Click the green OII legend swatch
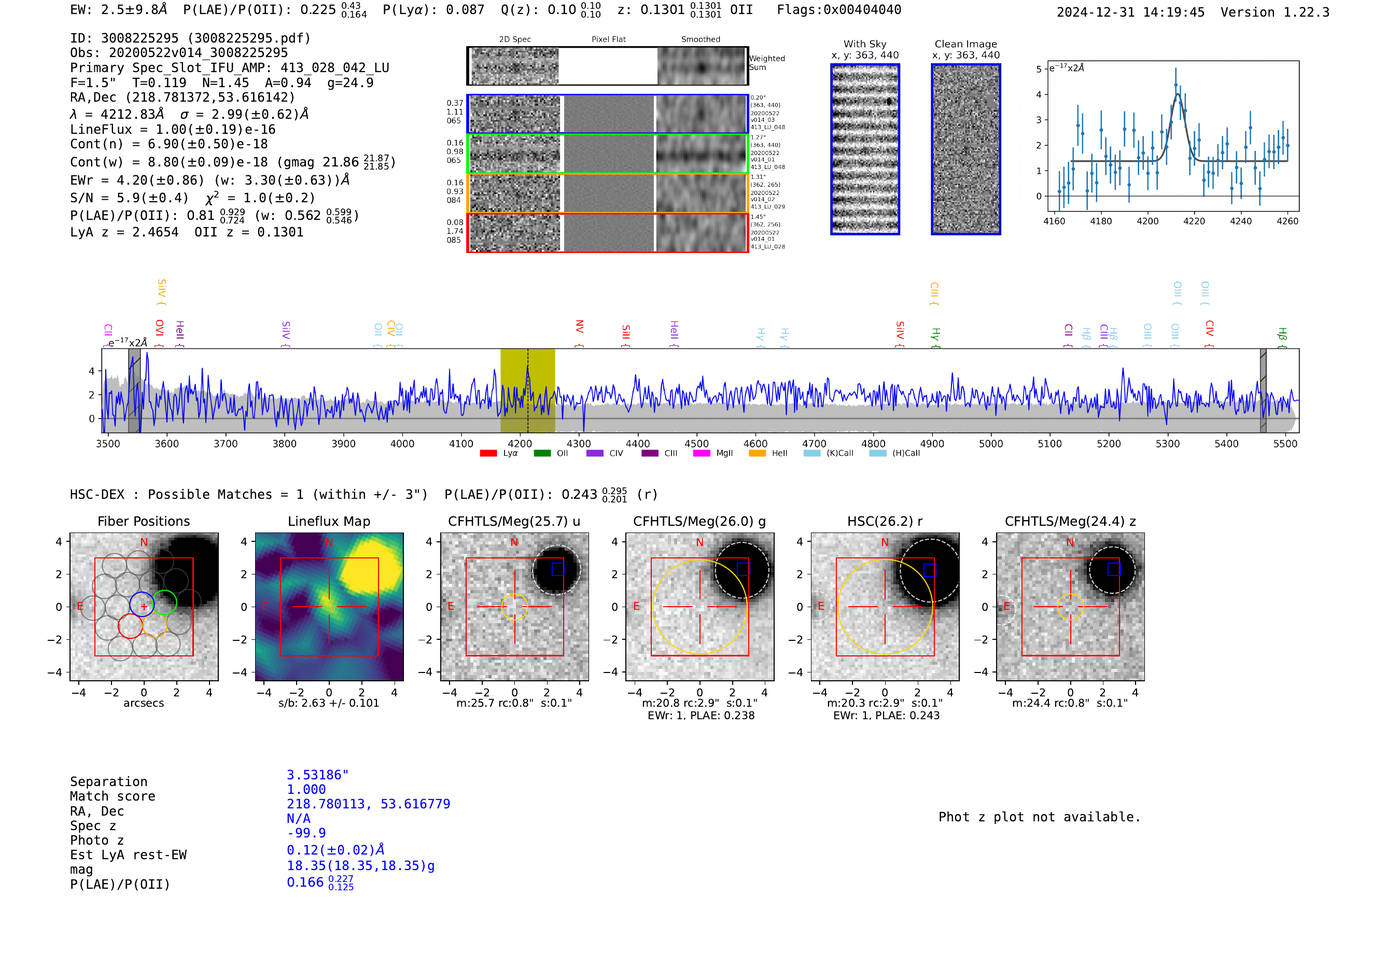This screenshot has width=1400, height=953. [542, 453]
